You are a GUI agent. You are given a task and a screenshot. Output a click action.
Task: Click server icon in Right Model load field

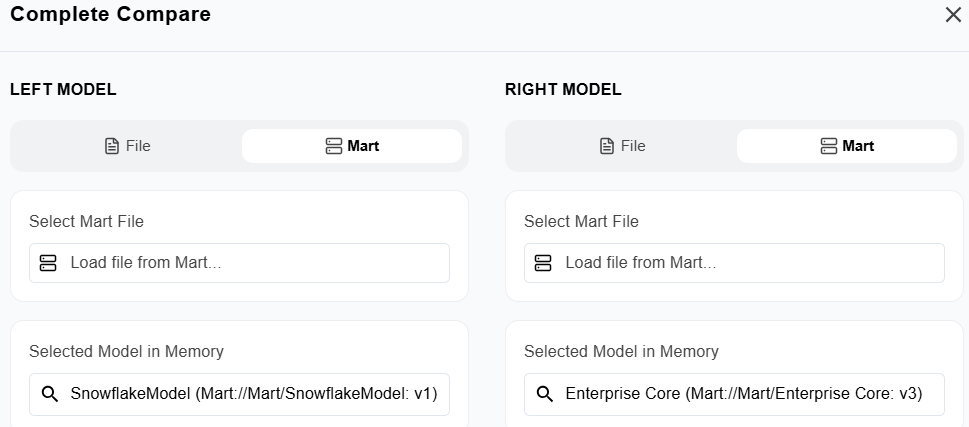pos(543,263)
